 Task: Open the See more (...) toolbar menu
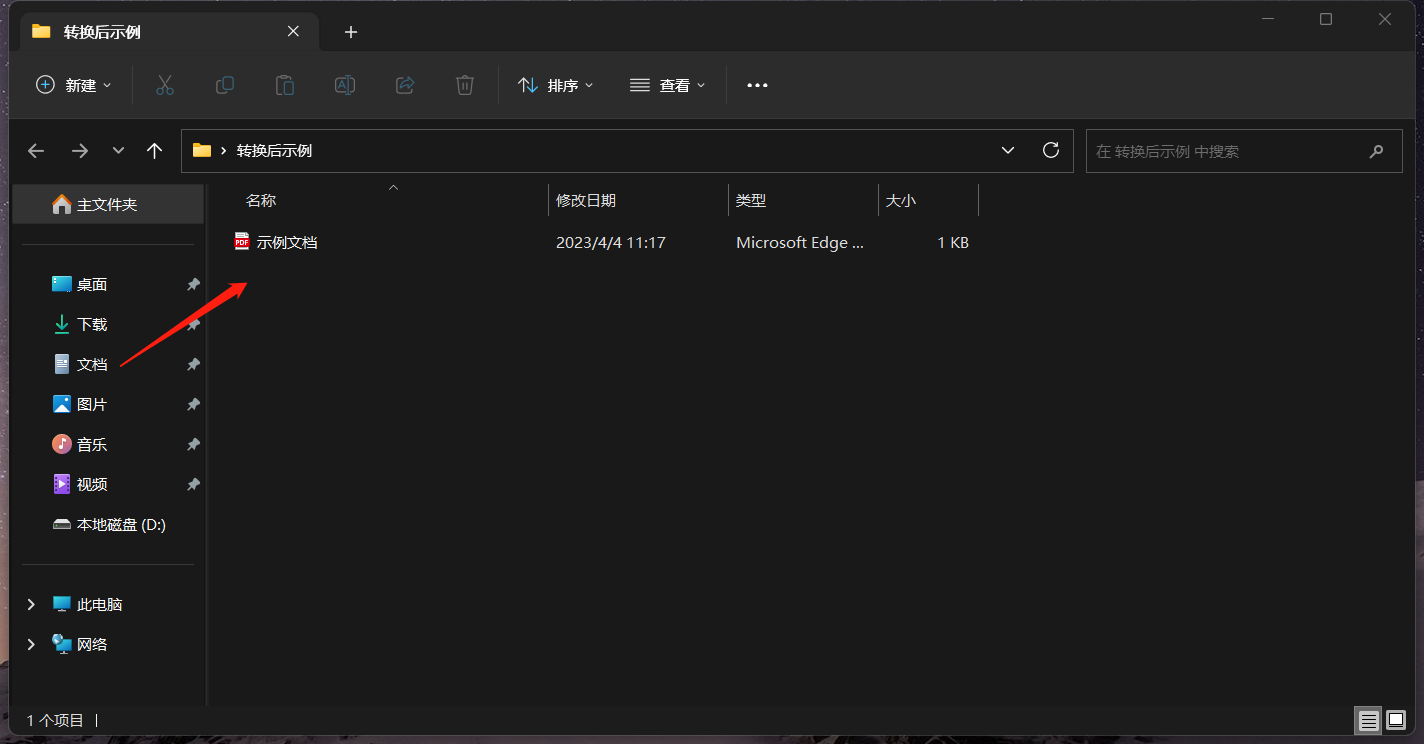point(756,85)
